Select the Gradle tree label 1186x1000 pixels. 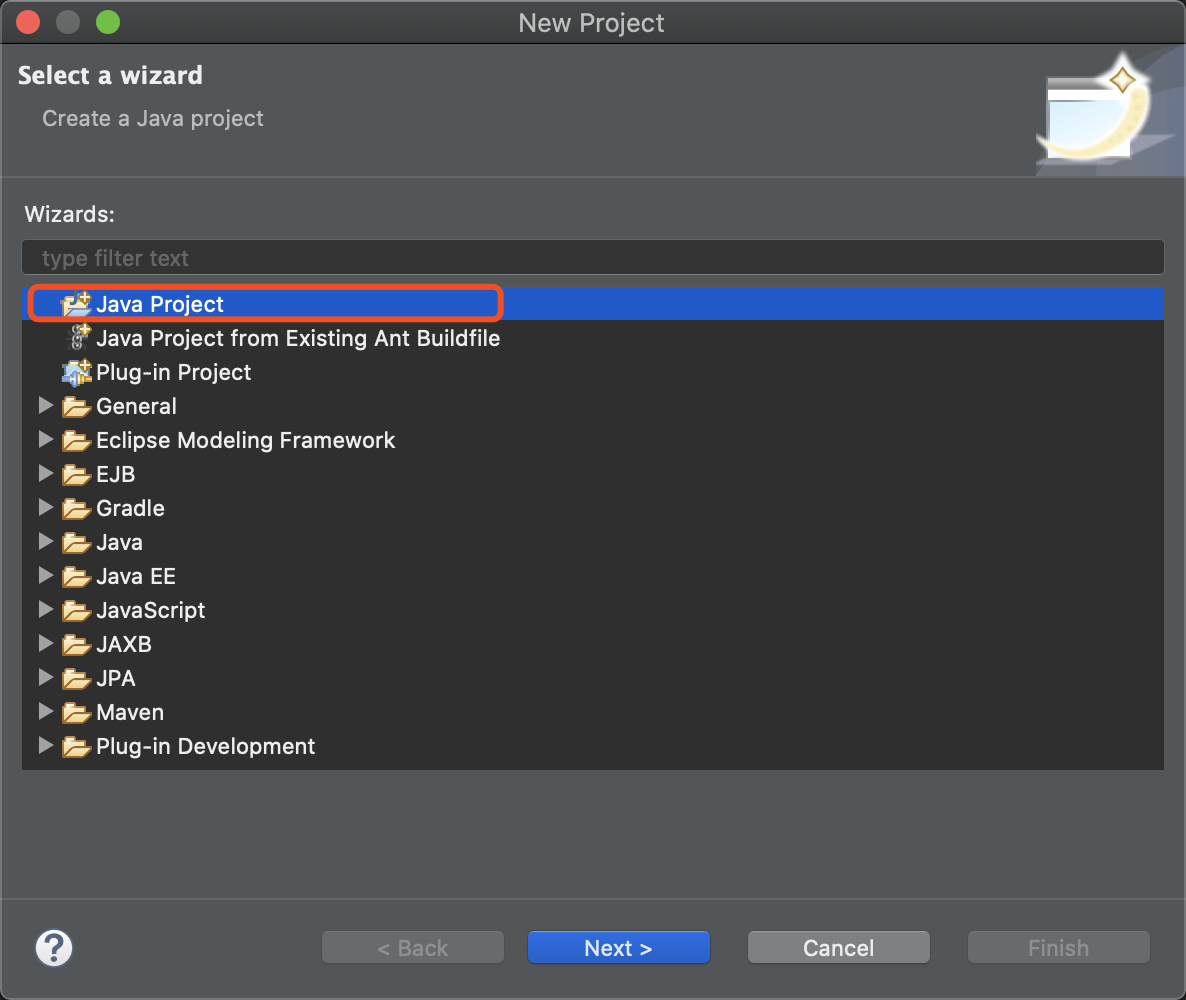click(130, 508)
